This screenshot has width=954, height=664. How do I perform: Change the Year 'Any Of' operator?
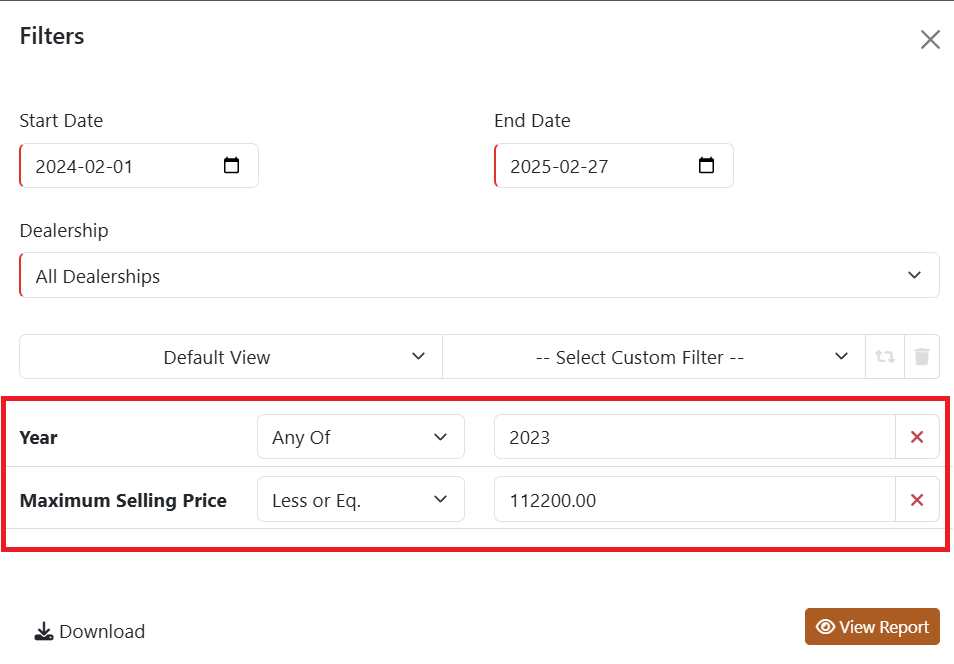pos(360,437)
